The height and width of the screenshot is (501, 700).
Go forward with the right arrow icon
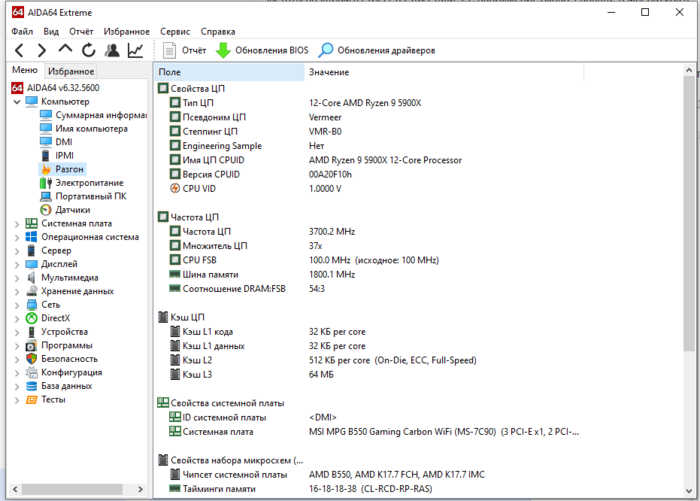point(42,50)
